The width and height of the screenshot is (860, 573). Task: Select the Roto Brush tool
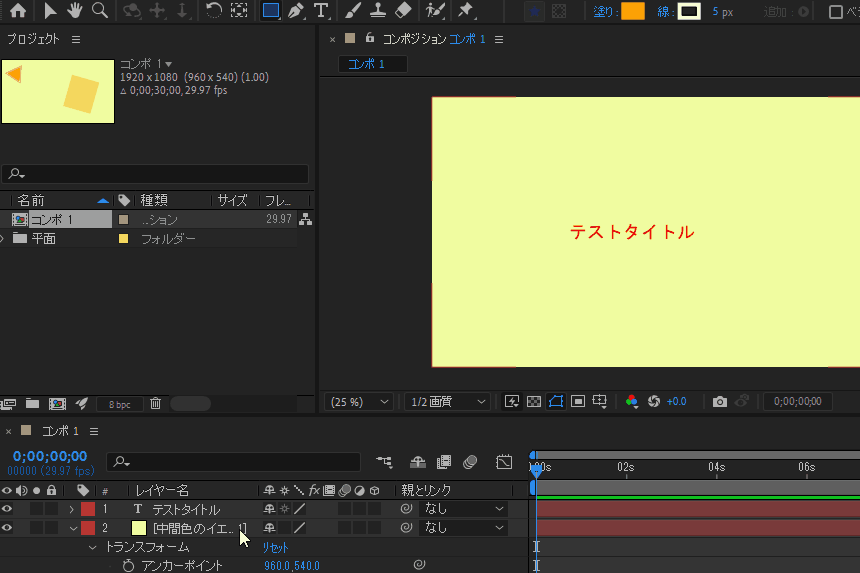point(435,10)
